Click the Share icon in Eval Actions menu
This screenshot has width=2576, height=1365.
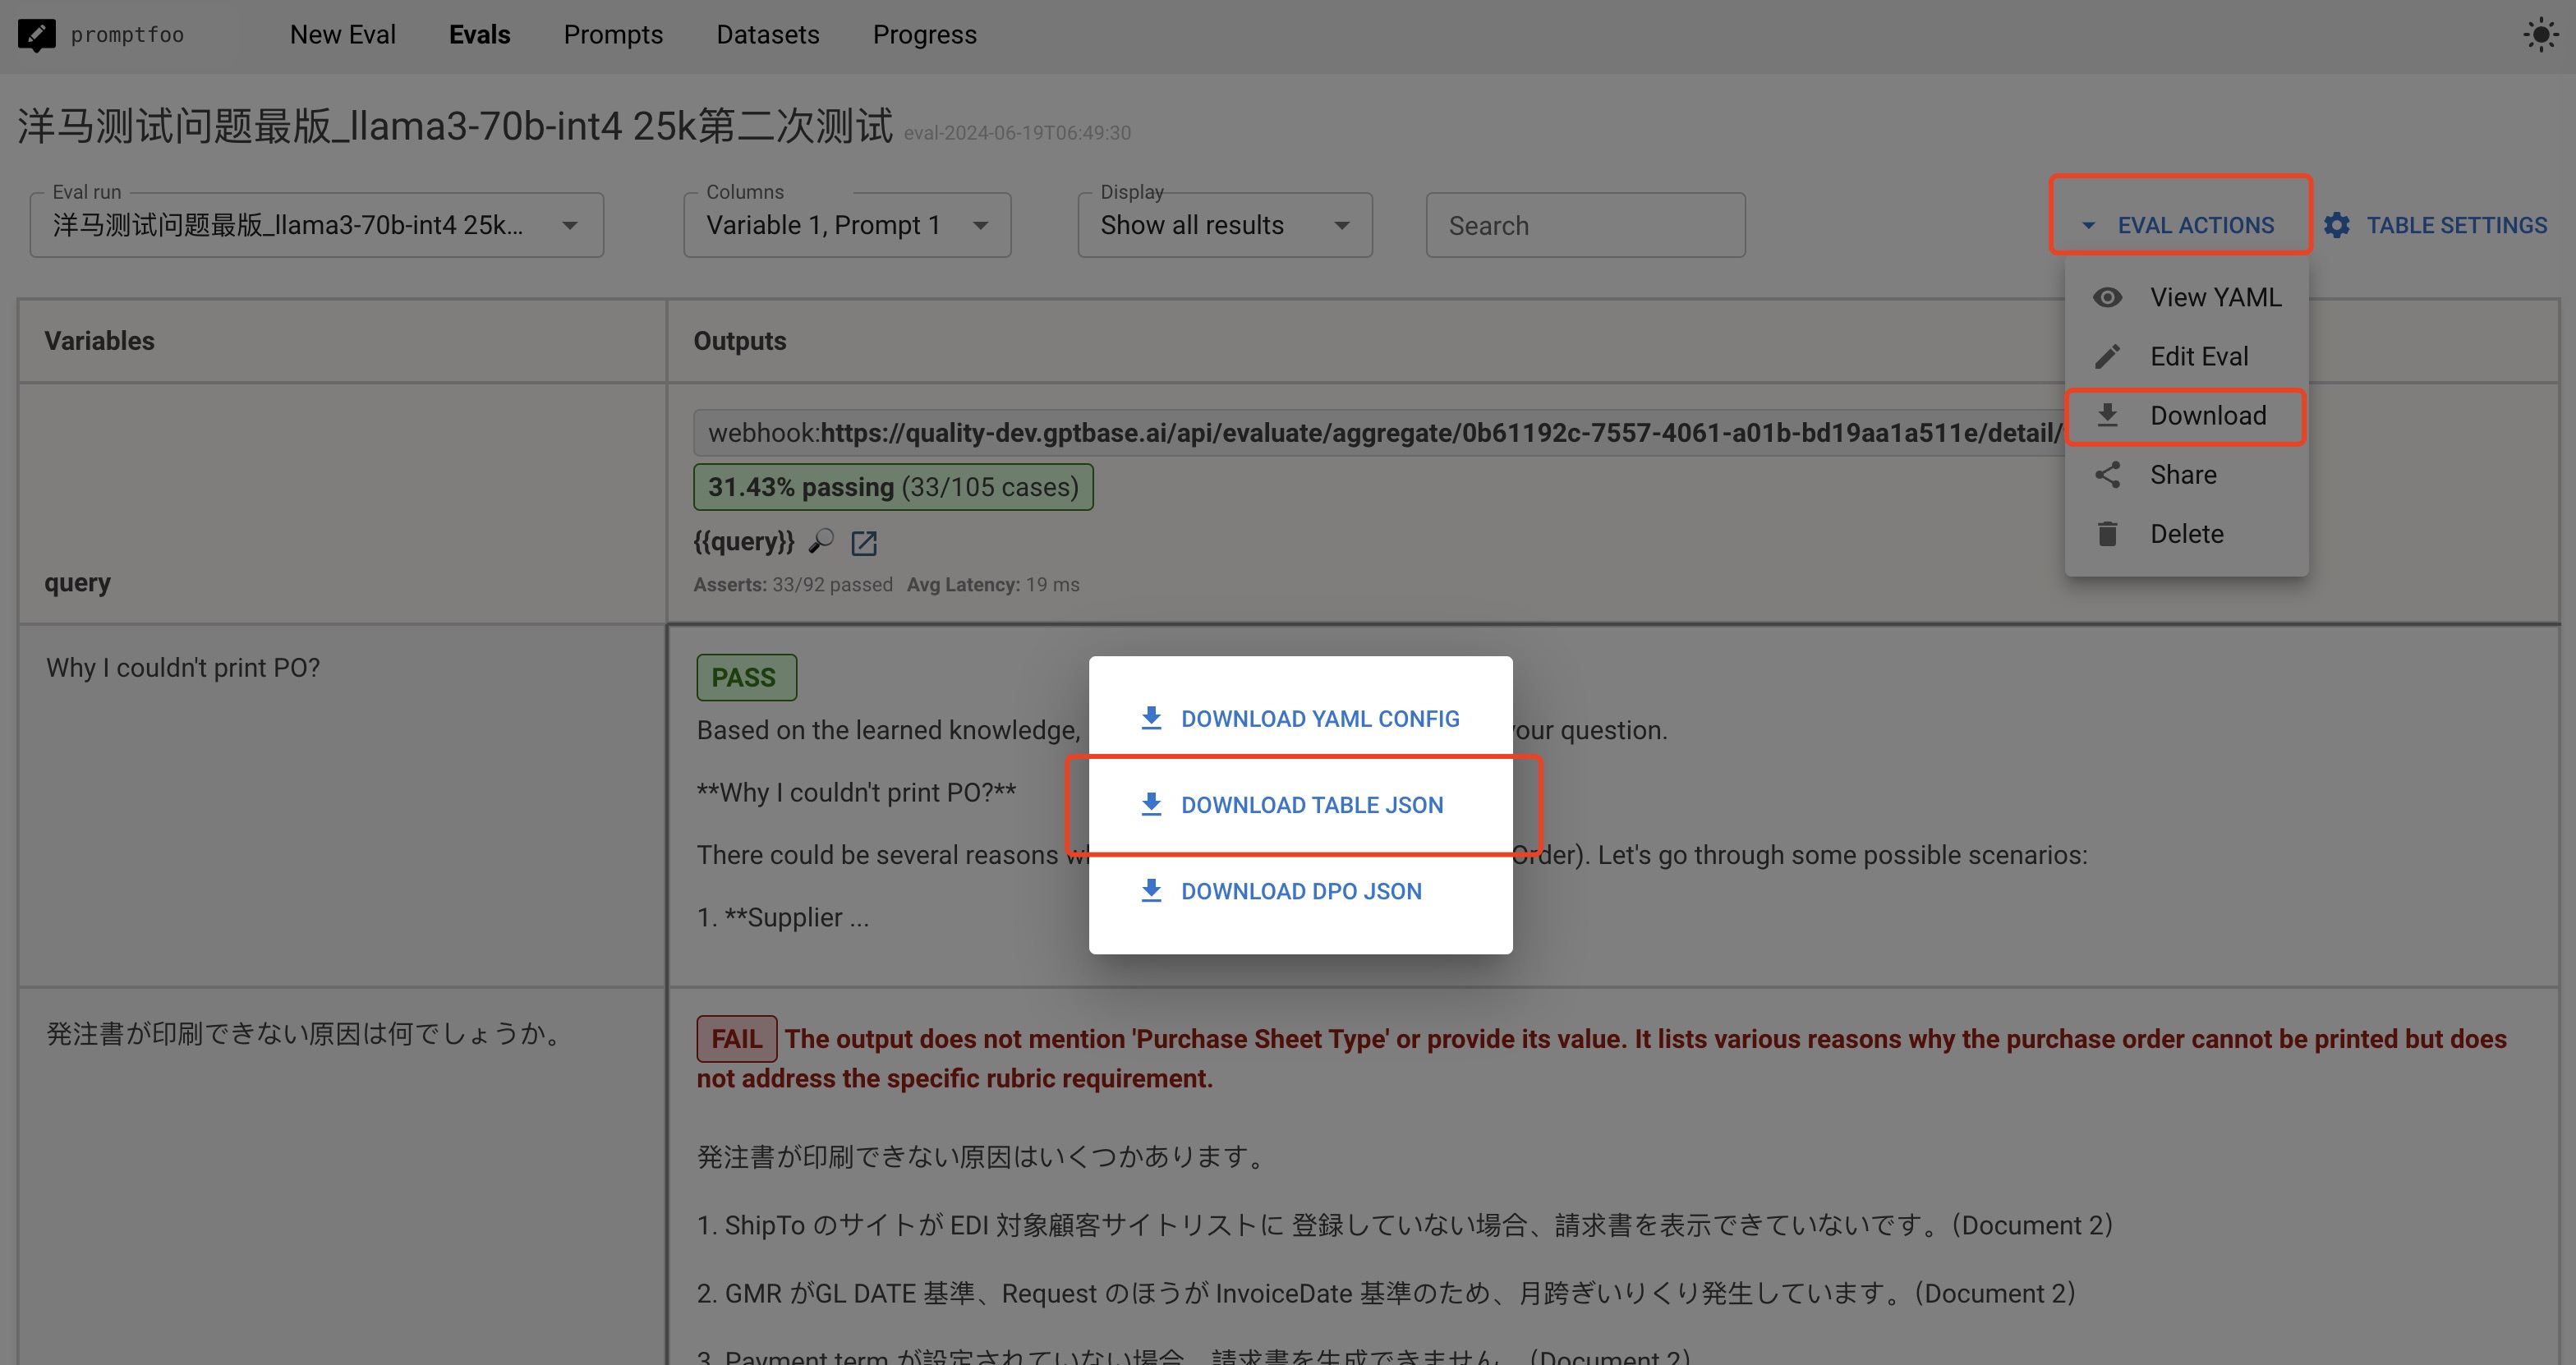click(x=2108, y=475)
